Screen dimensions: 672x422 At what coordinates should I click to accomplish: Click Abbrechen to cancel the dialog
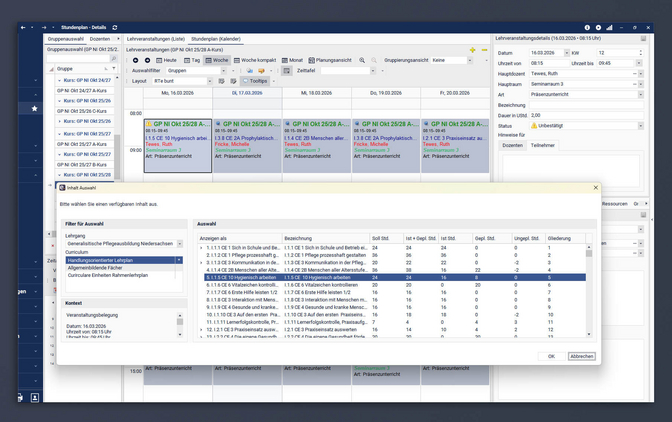point(581,356)
